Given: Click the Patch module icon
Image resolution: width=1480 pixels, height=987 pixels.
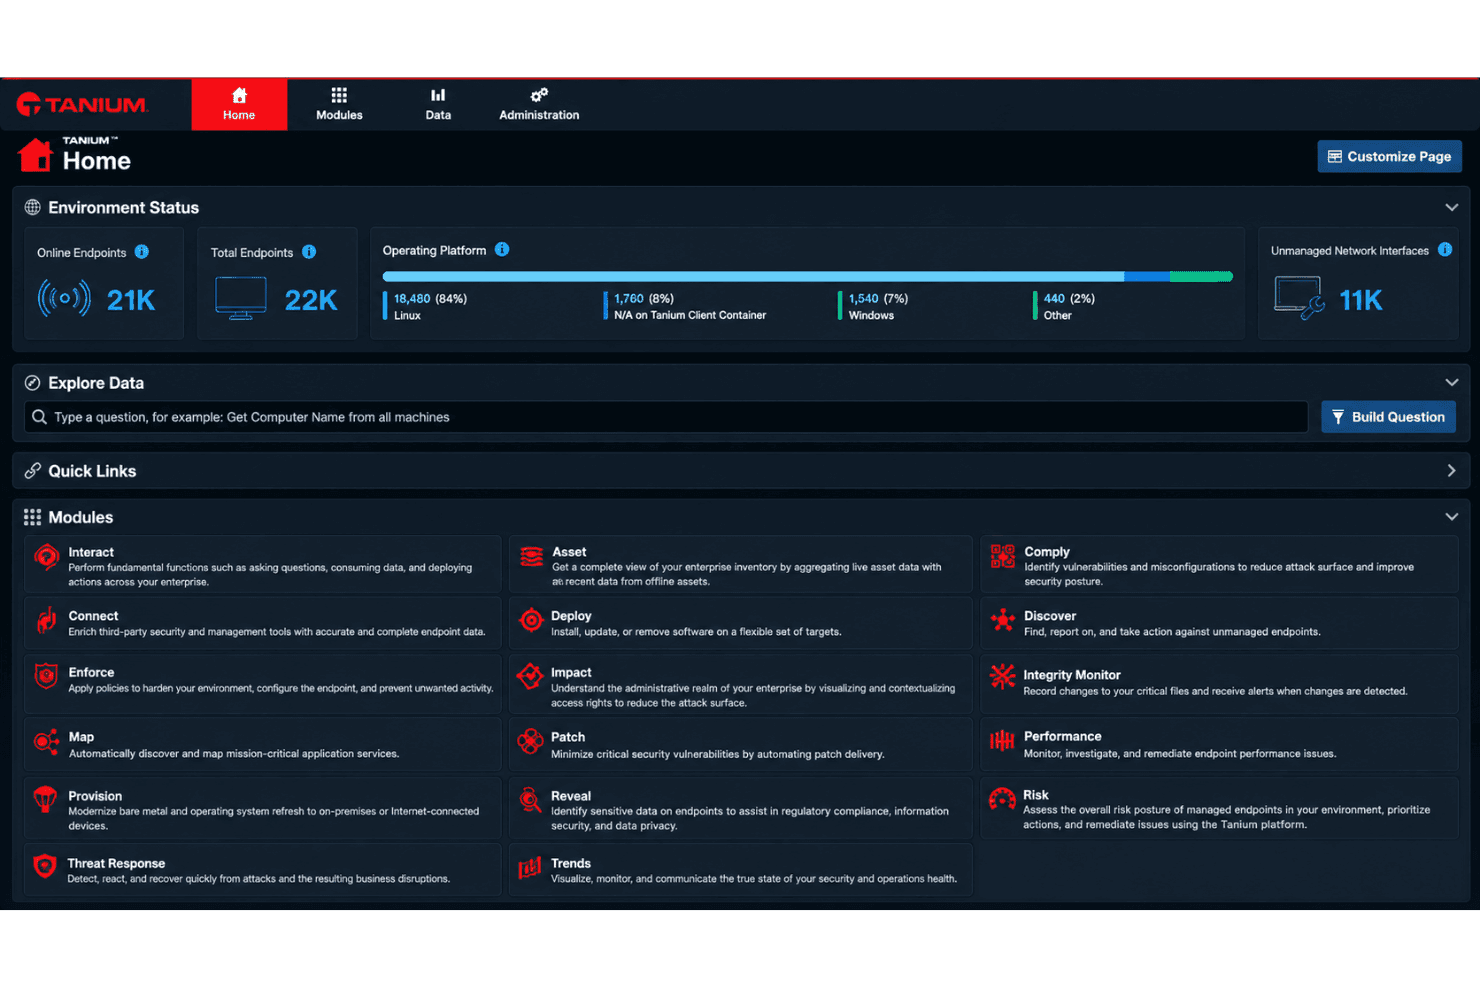Looking at the screenshot, I should [530, 742].
